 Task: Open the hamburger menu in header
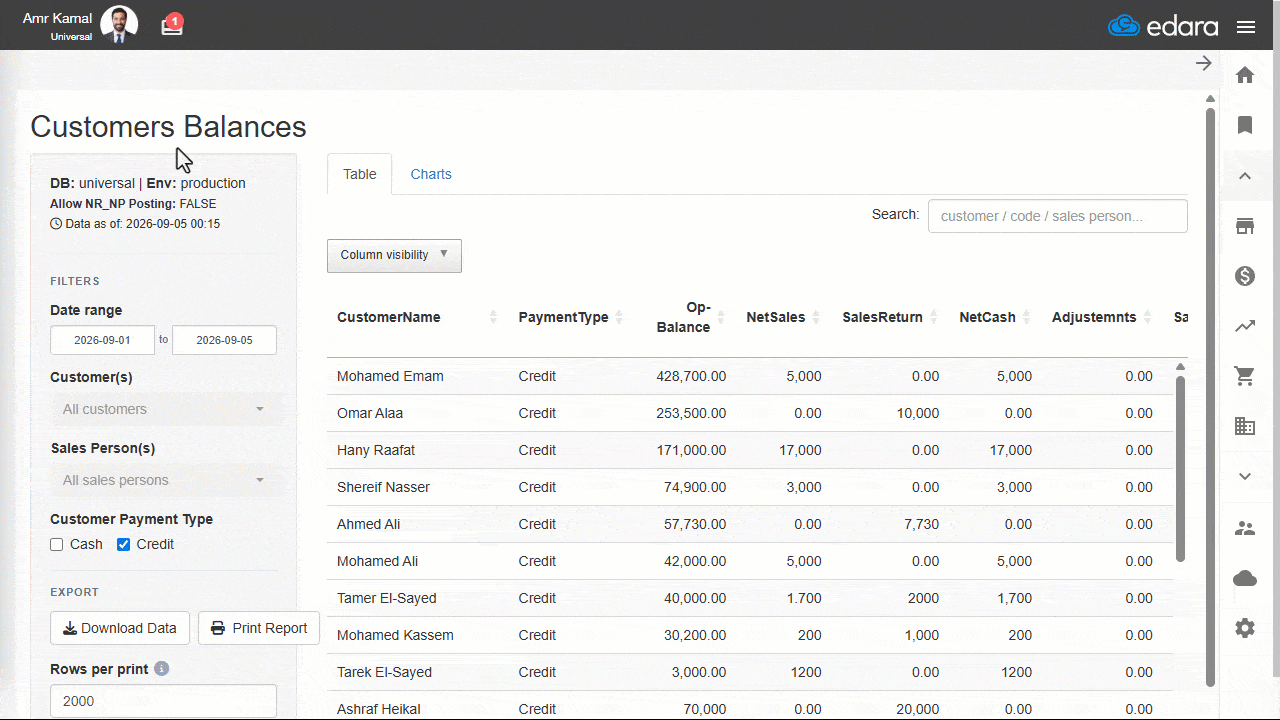1246,27
